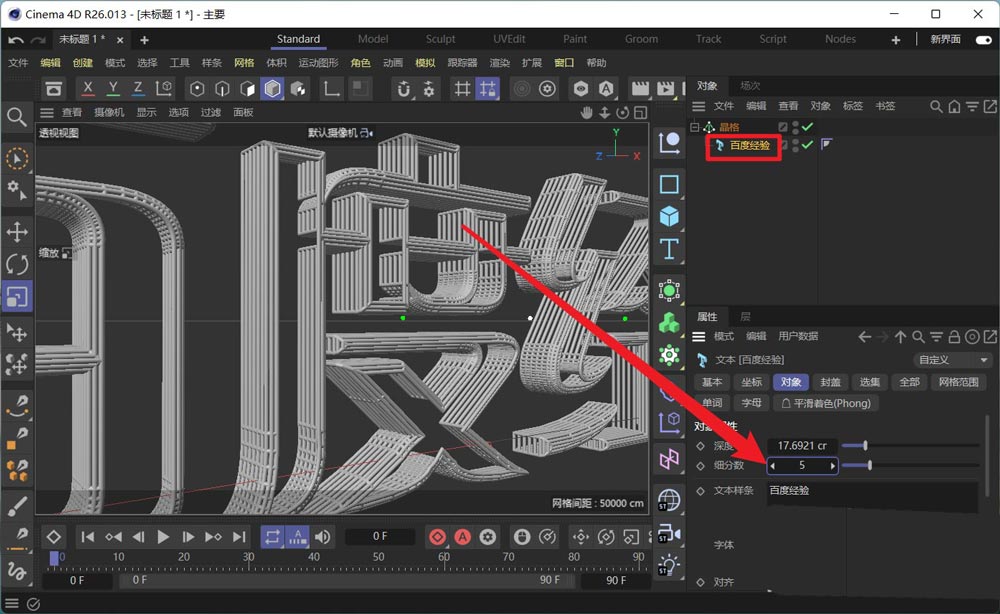Open the 渲染 menu
Screen dimensions: 1000x614
[499, 62]
